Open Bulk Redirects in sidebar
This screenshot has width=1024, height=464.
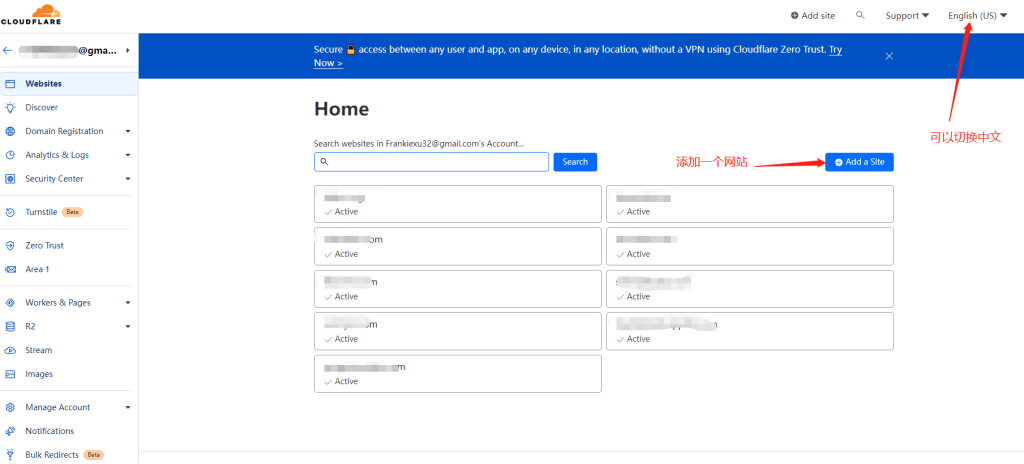click(50, 455)
